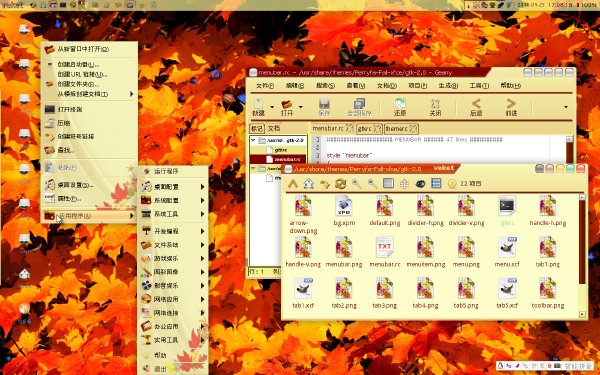
Task: Select the menubar.rc TXT file icon
Action: [385, 247]
